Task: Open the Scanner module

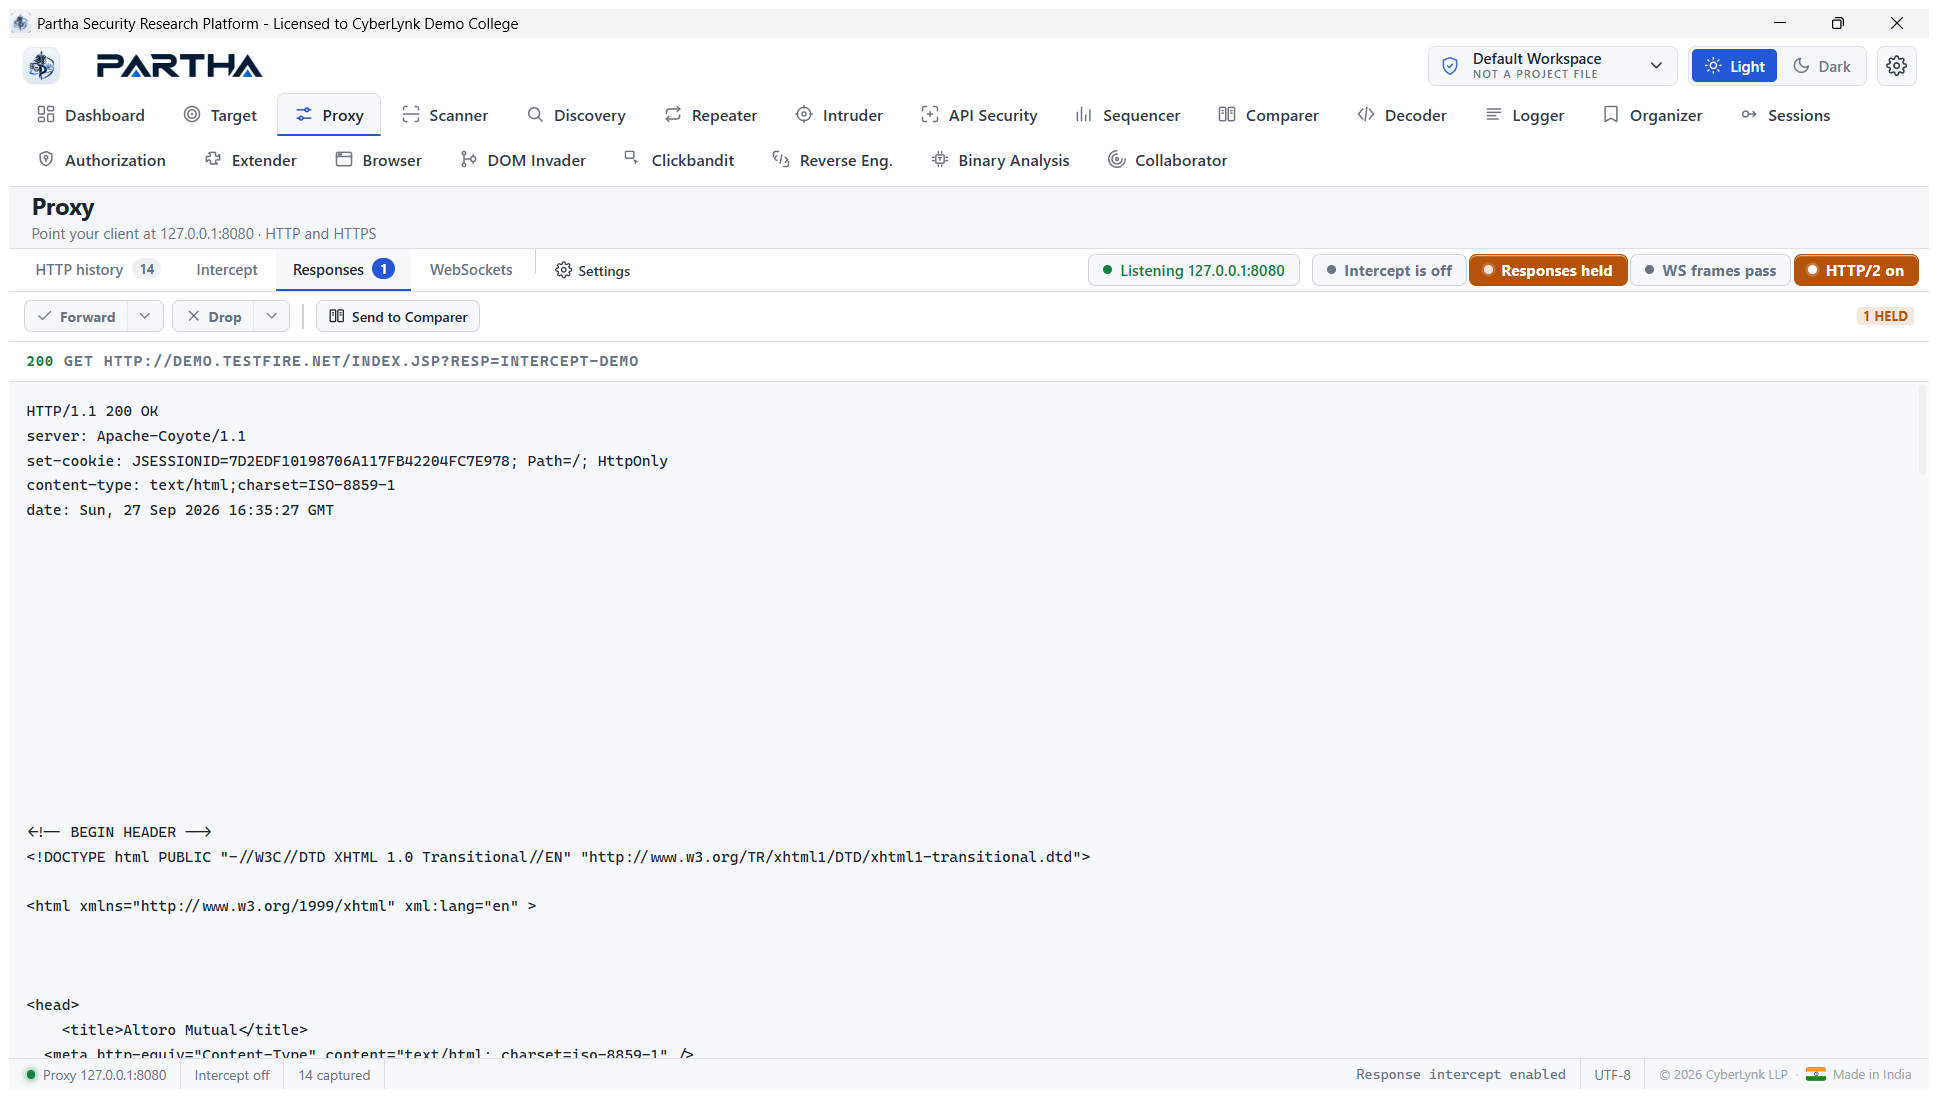Action: pyautogui.click(x=445, y=115)
